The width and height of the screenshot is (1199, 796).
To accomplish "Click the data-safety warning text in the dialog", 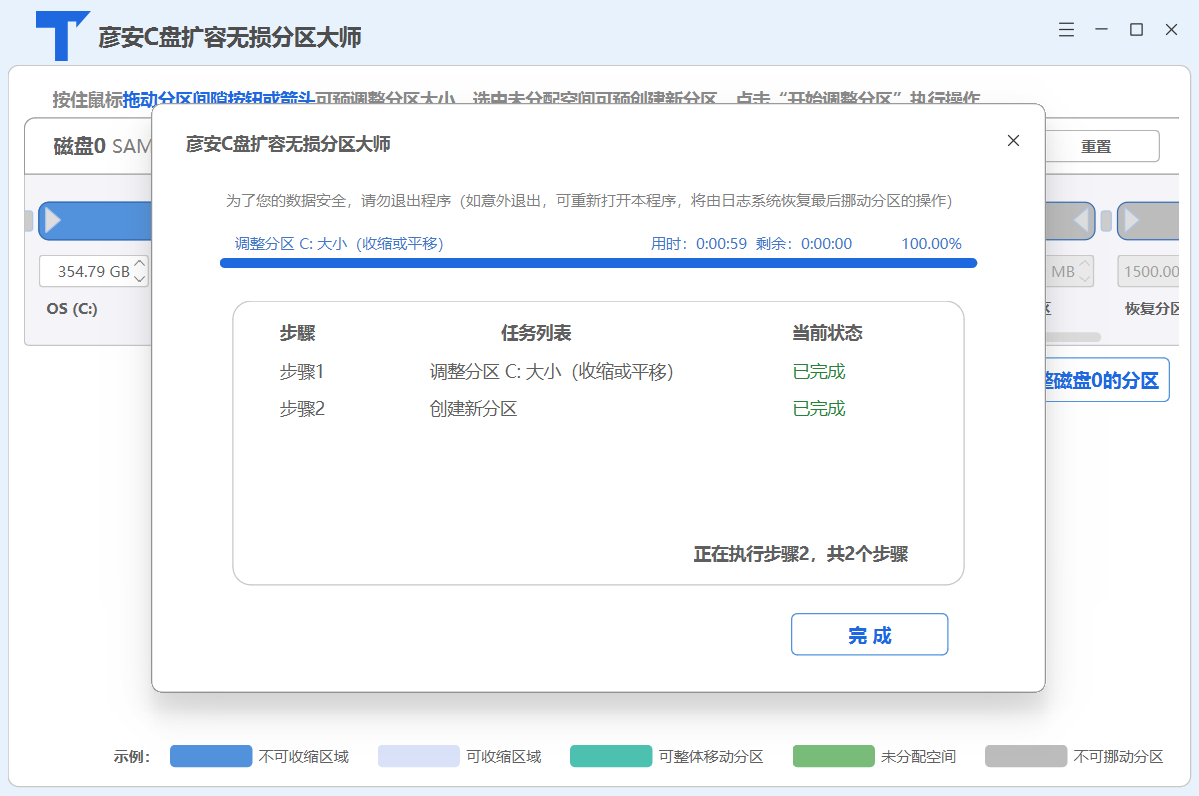I will (x=589, y=201).
